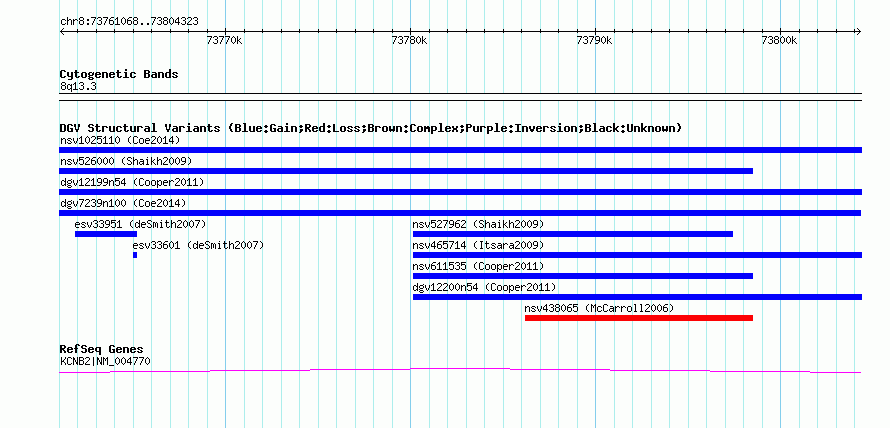
Task: Select the 8q13.3 cytogenetic band bar
Action: pos(460,97)
